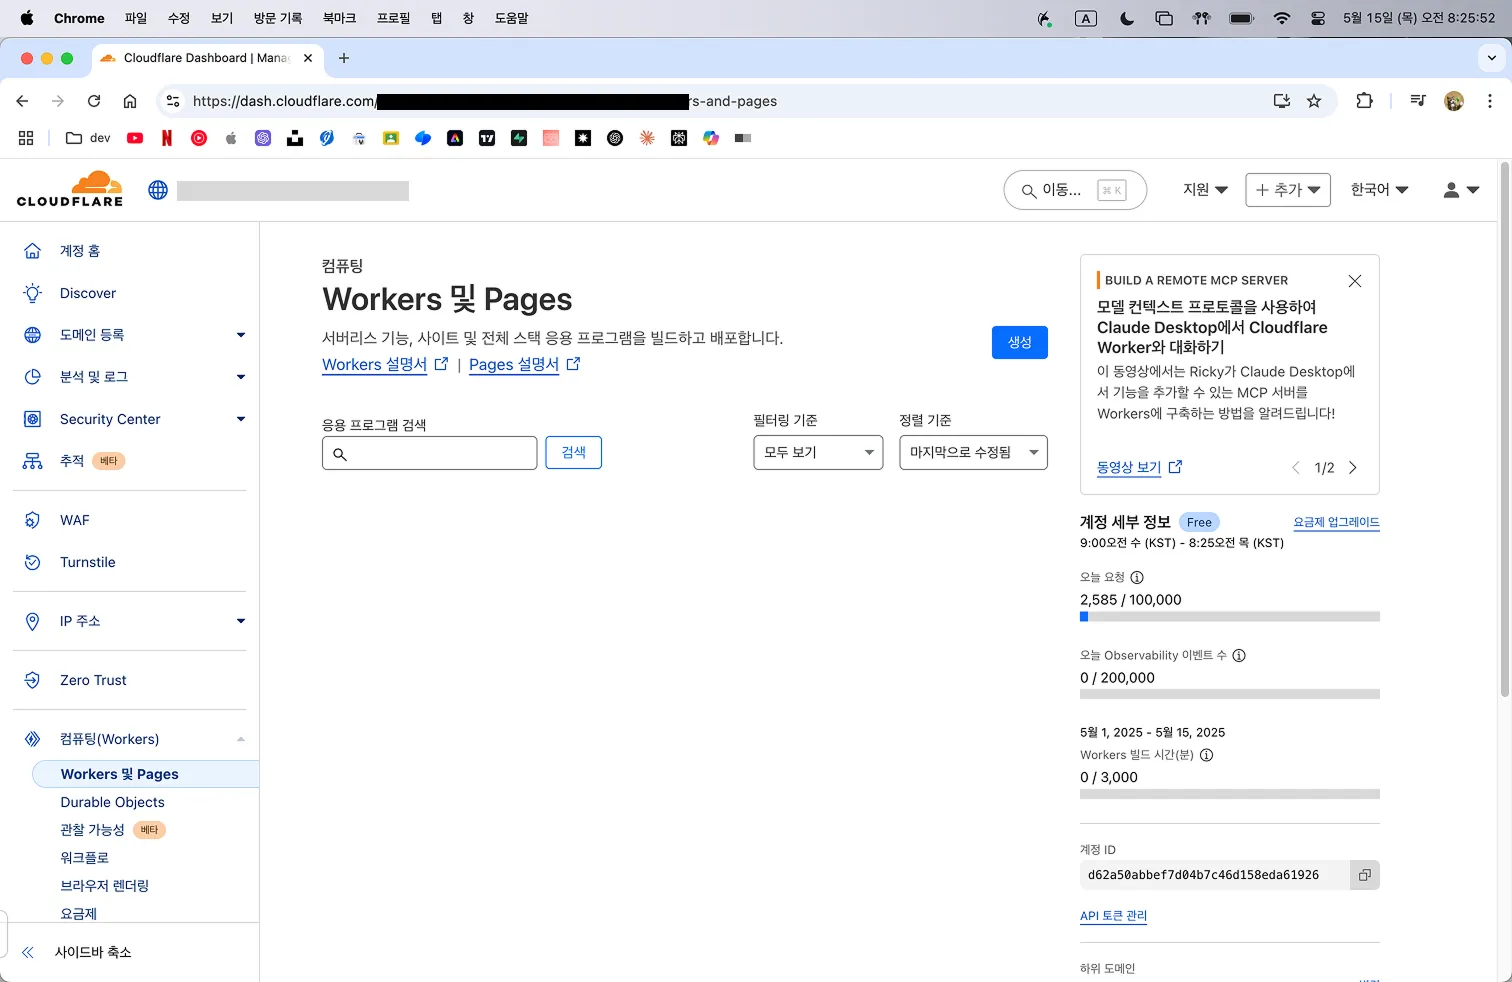Image resolution: width=1512 pixels, height=982 pixels.
Task: Expand the 도메인 등록 sidebar section
Action: point(240,335)
